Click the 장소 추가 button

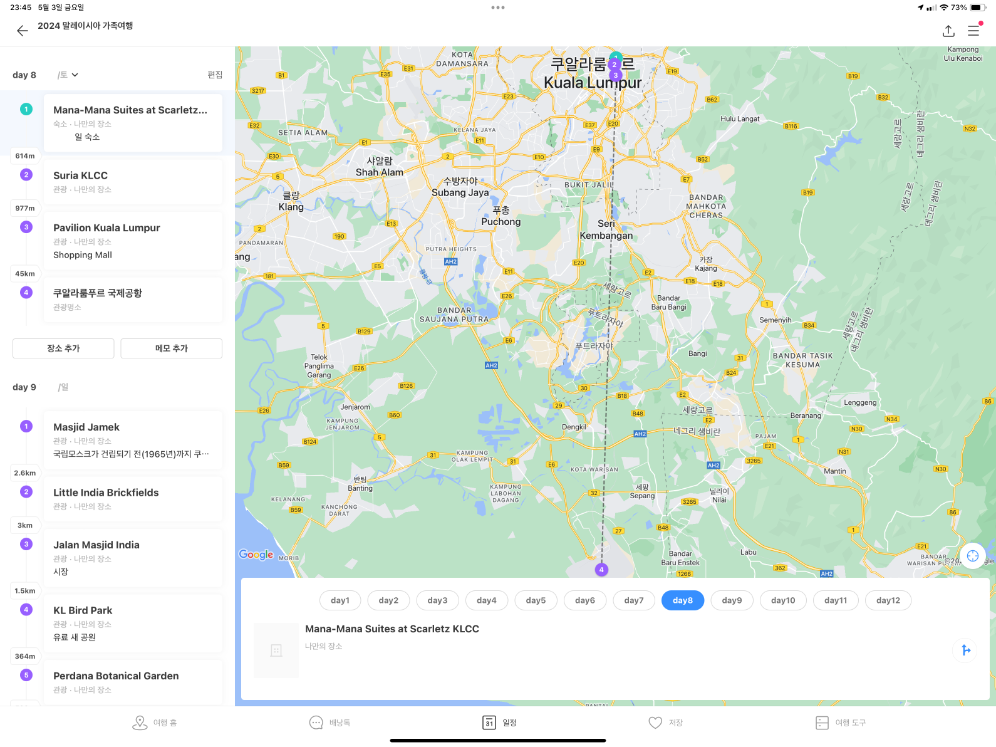coord(64,348)
